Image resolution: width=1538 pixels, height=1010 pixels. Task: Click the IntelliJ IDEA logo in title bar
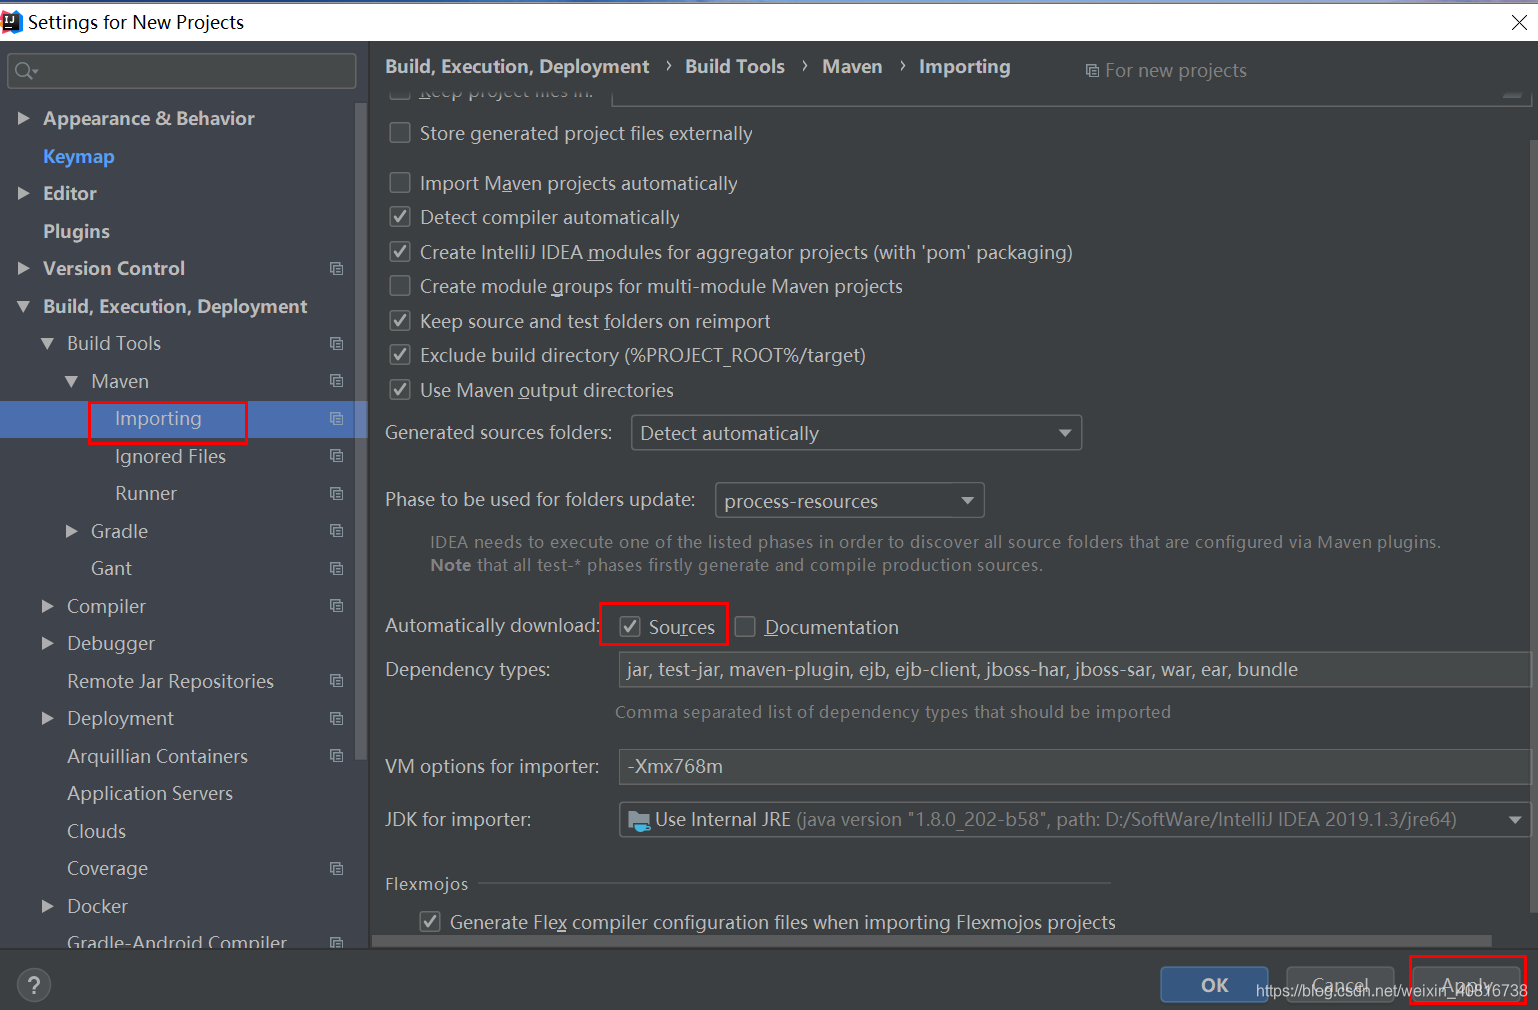tap(11, 21)
